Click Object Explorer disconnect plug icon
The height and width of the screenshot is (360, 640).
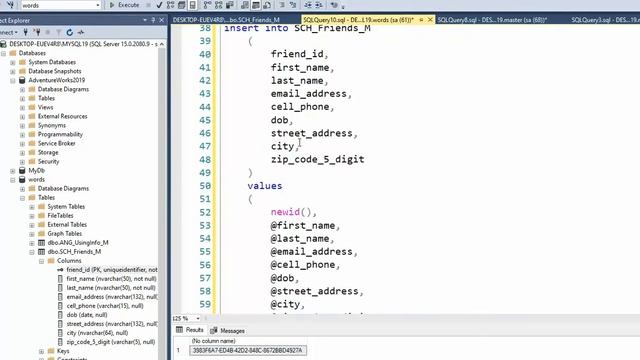click(x=37, y=32)
